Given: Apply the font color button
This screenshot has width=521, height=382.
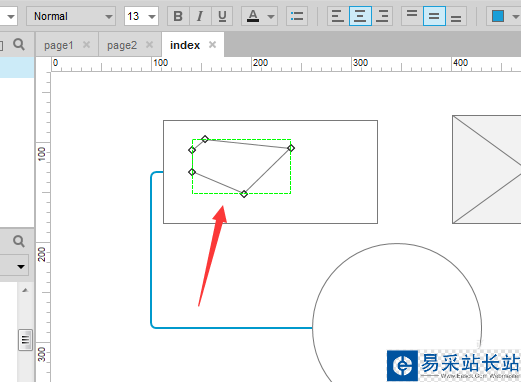Looking at the screenshot, I should pyautogui.click(x=253, y=16).
